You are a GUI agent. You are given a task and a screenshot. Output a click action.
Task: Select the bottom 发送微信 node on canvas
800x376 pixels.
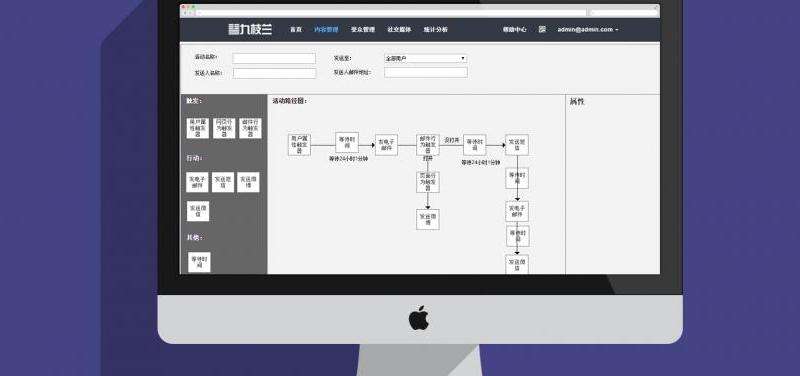coord(517,264)
